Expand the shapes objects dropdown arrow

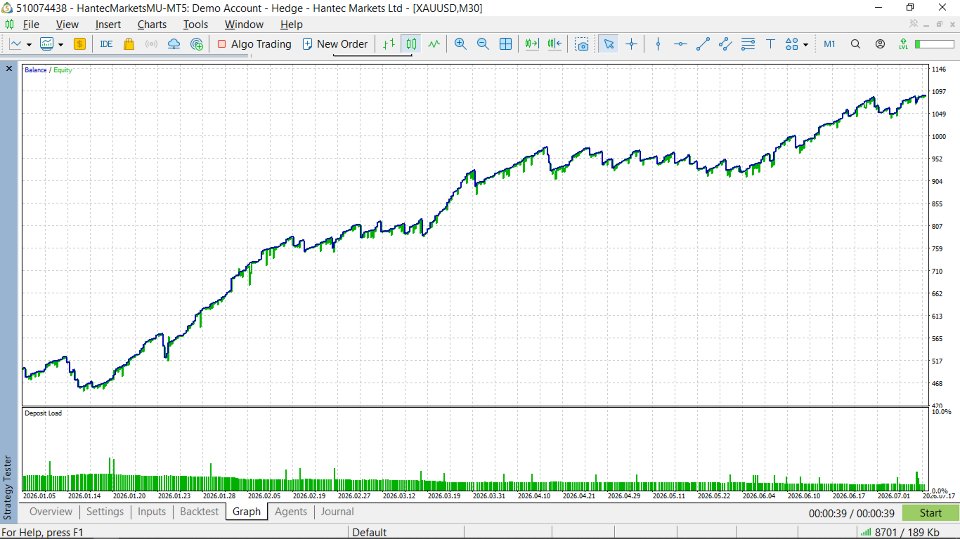[806, 45]
